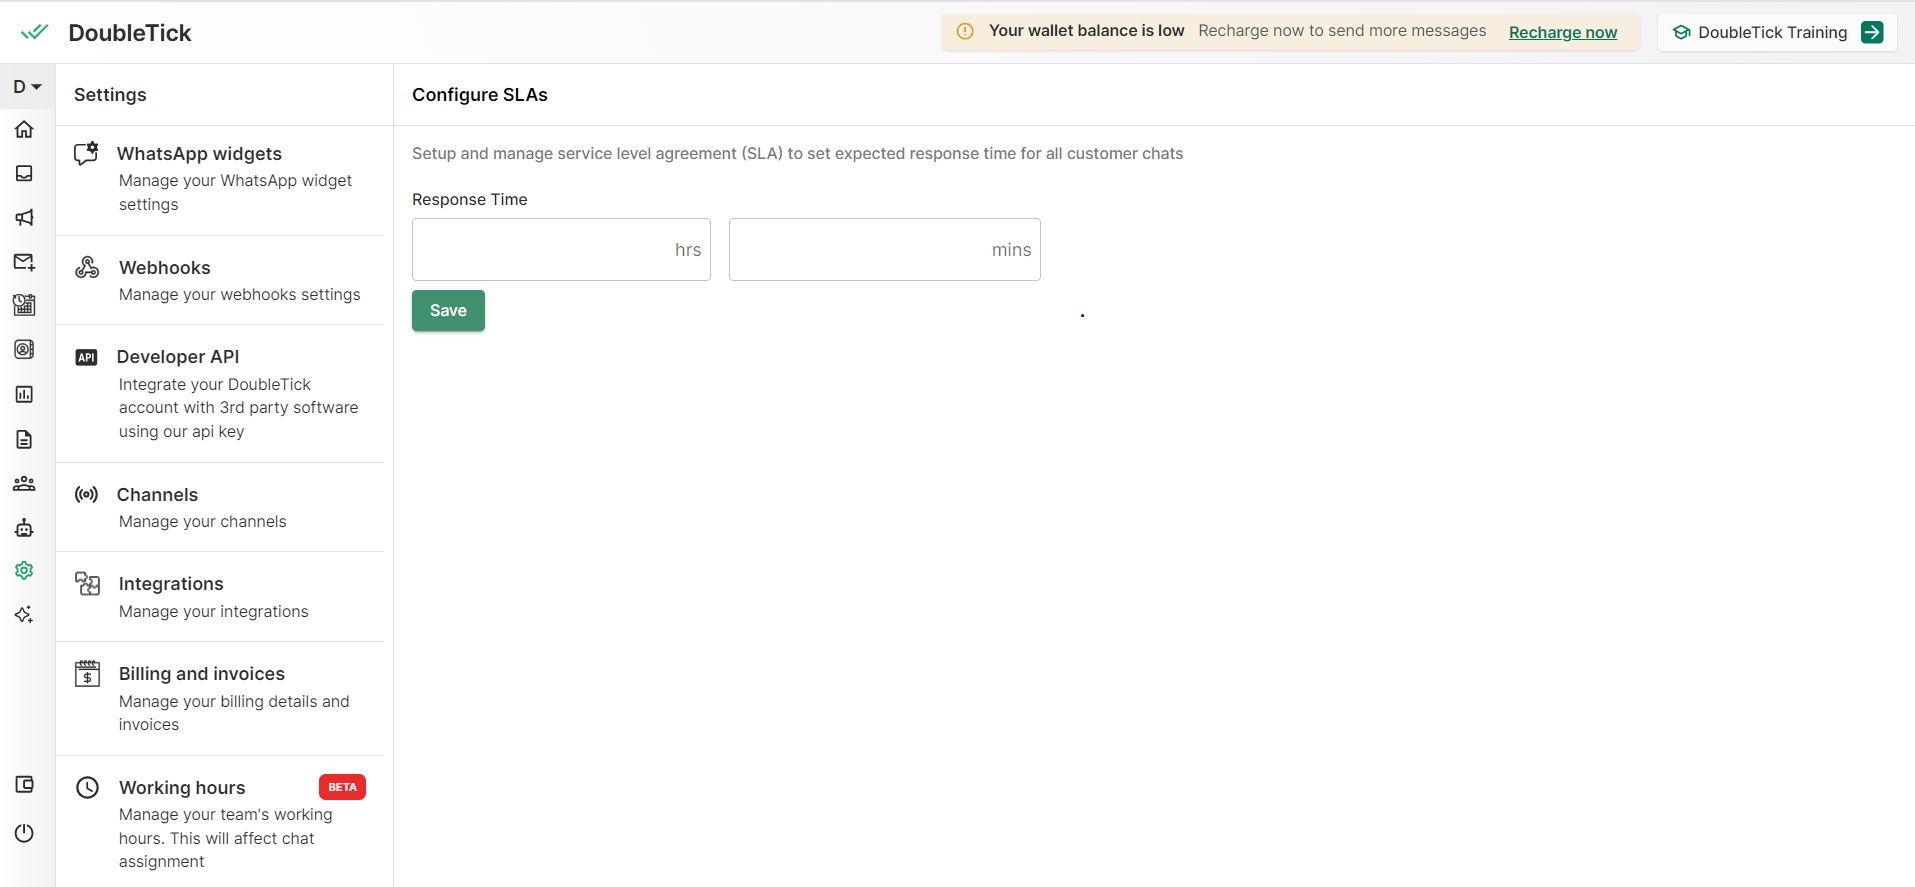
Task: Select the green settings gear icon
Action: click(24, 570)
